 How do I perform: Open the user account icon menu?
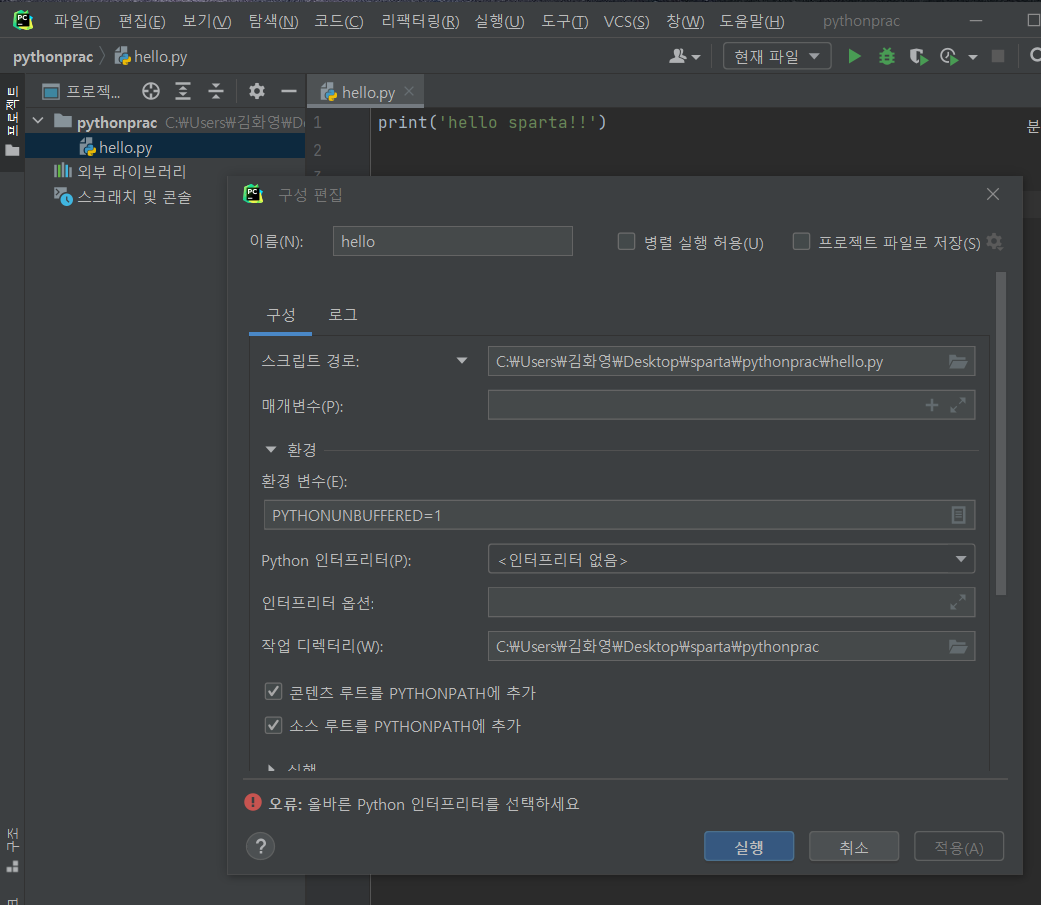pos(684,56)
